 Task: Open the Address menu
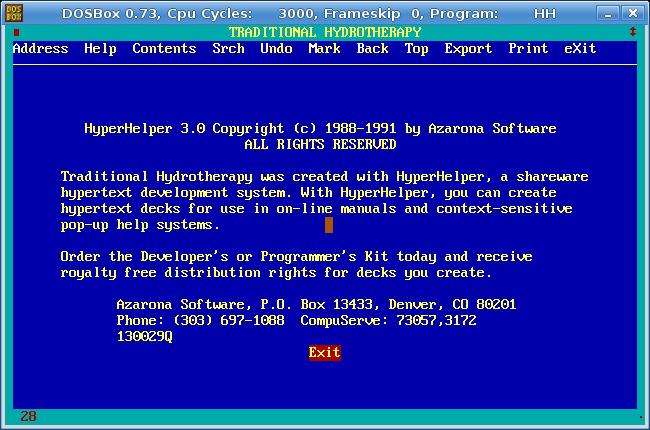pos(40,49)
